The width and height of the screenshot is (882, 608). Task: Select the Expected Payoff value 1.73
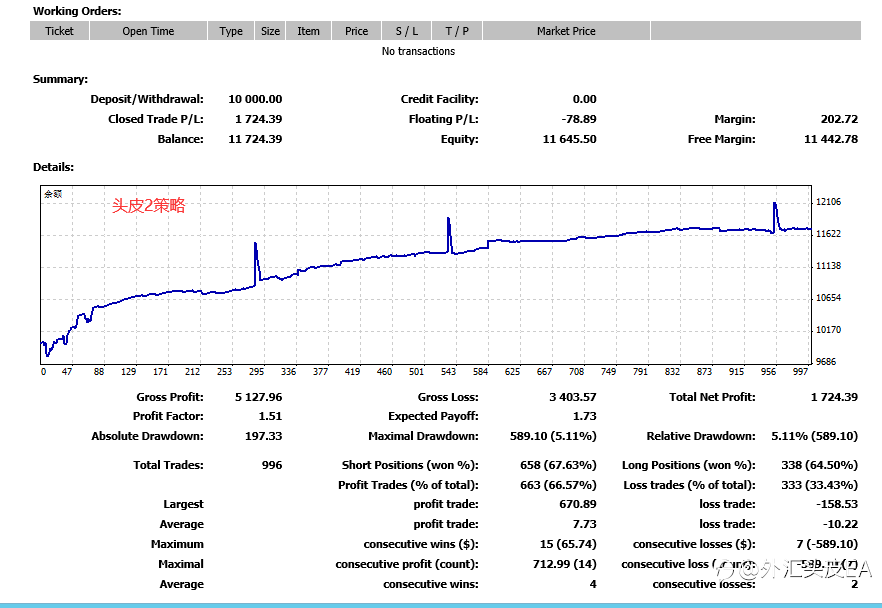click(x=584, y=416)
